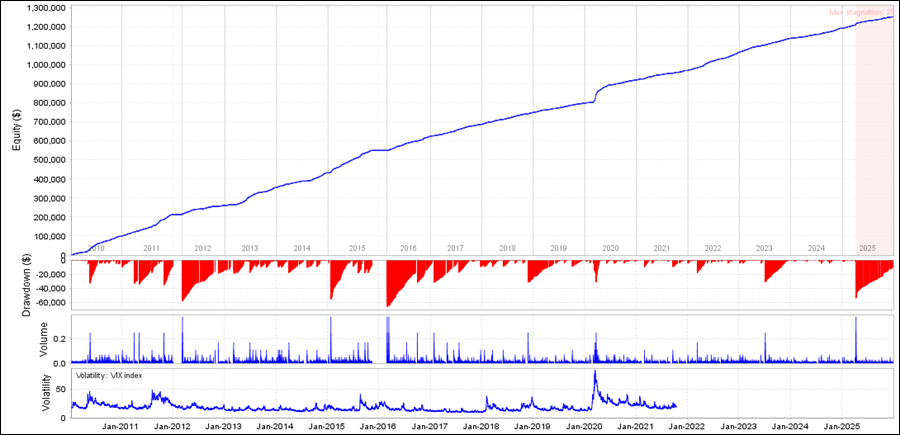The height and width of the screenshot is (435, 900).
Task: Click the grey 2010 year label in equity chart
Action: (x=95, y=248)
